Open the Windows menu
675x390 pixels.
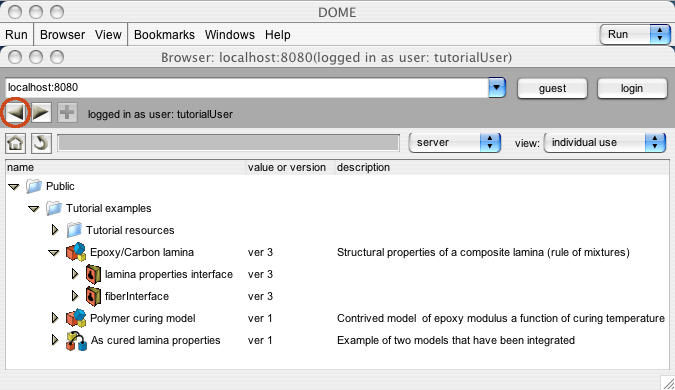tap(229, 34)
